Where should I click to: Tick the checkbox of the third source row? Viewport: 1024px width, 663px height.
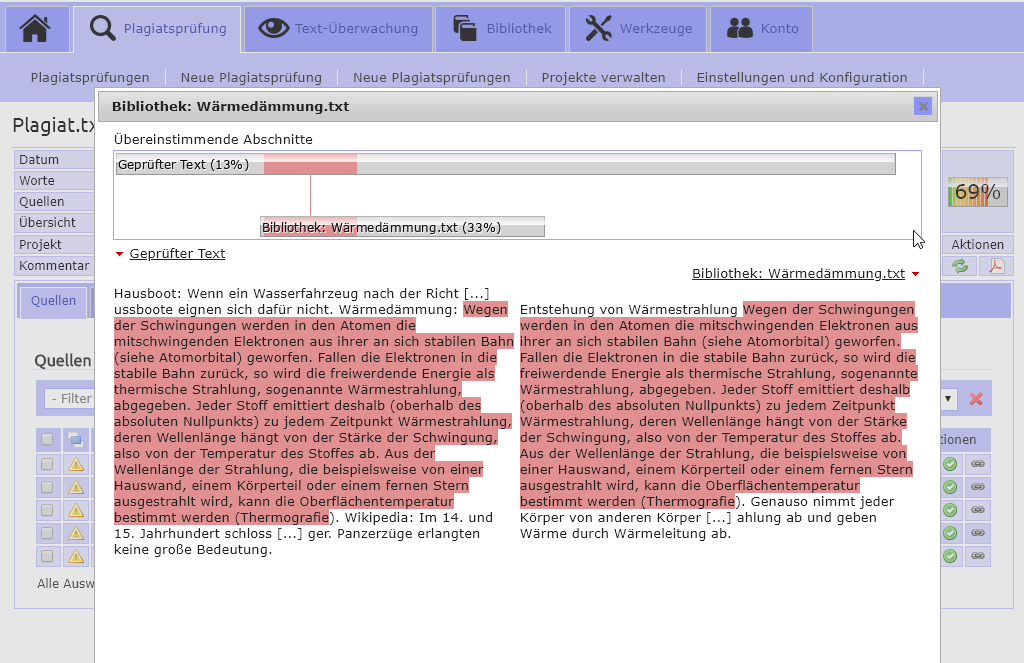click(x=47, y=510)
